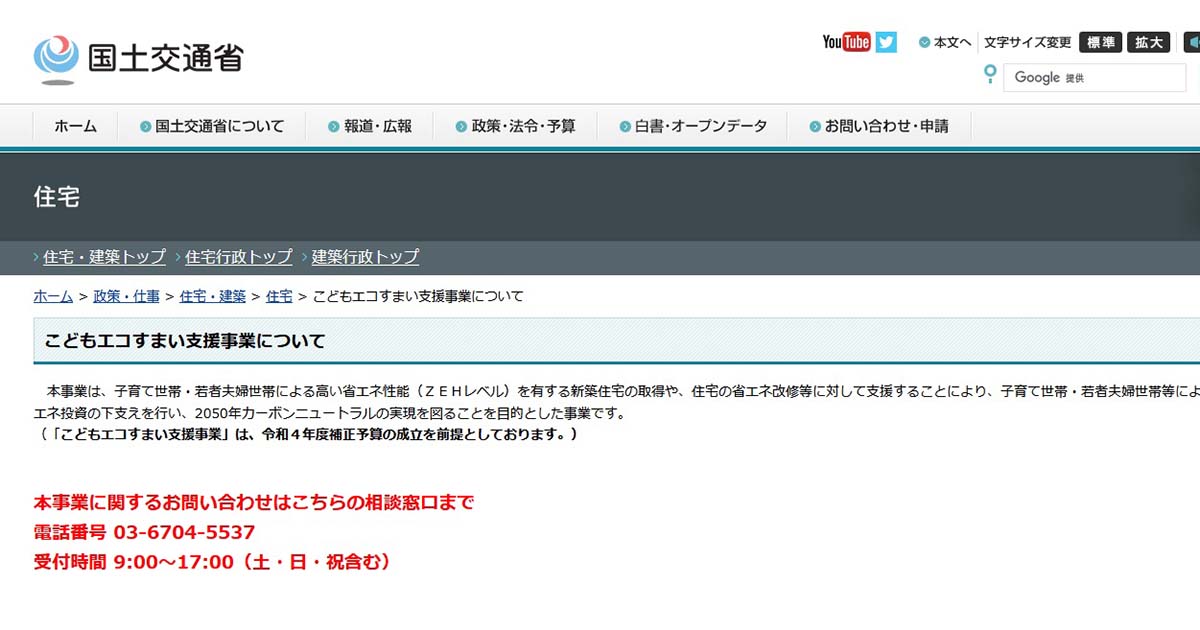Open お問い合わせ・申請 menu
Image resolution: width=1200 pixels, height=630 pixels.
pos(879,126)
